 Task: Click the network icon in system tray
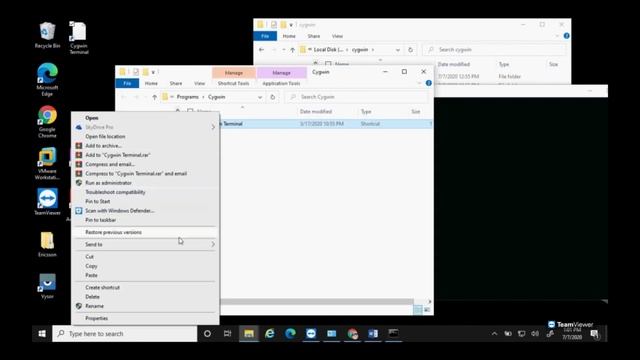point(522,334)
